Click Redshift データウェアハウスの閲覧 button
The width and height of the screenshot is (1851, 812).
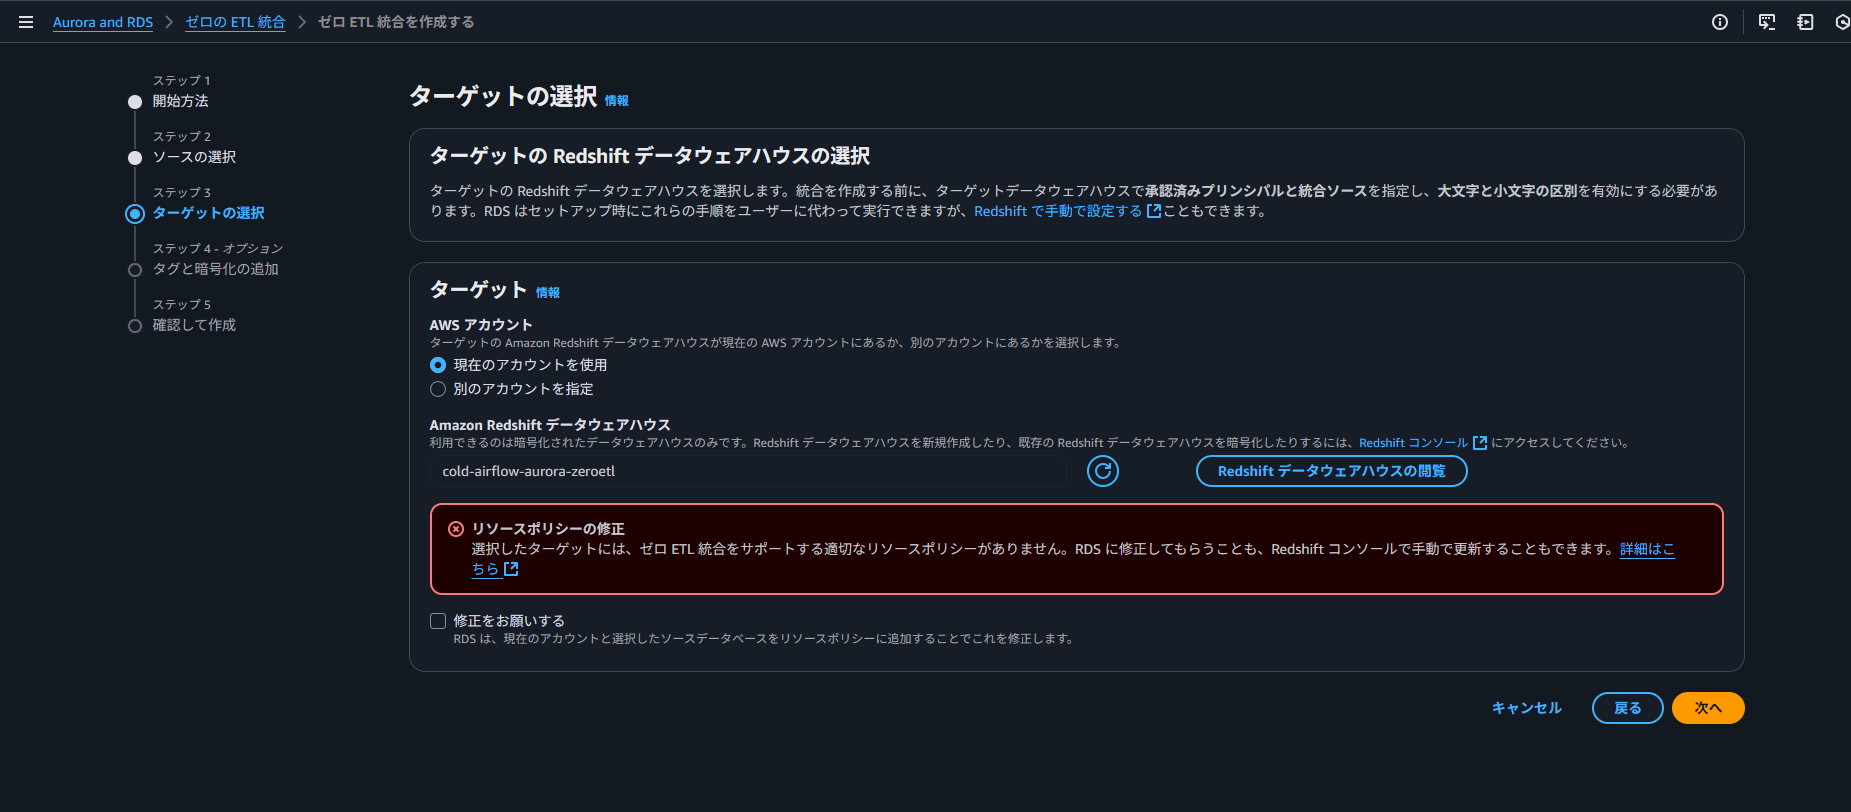(x=1332, y=471)
